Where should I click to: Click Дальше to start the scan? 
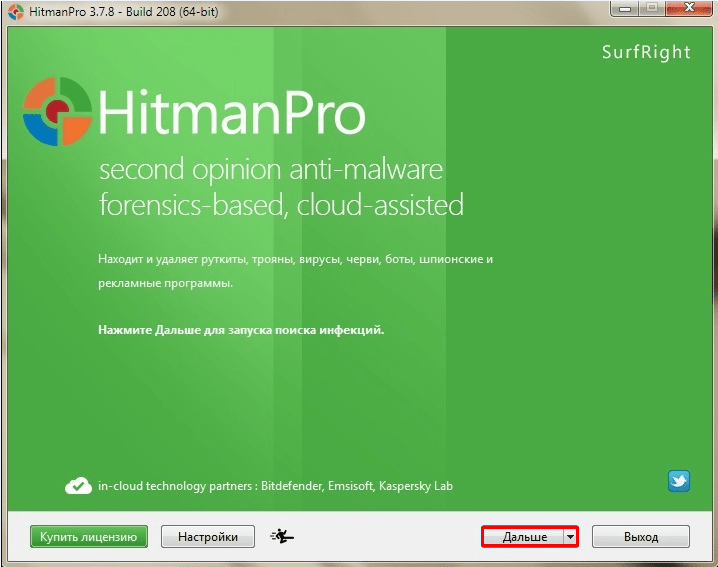point(523,537)
